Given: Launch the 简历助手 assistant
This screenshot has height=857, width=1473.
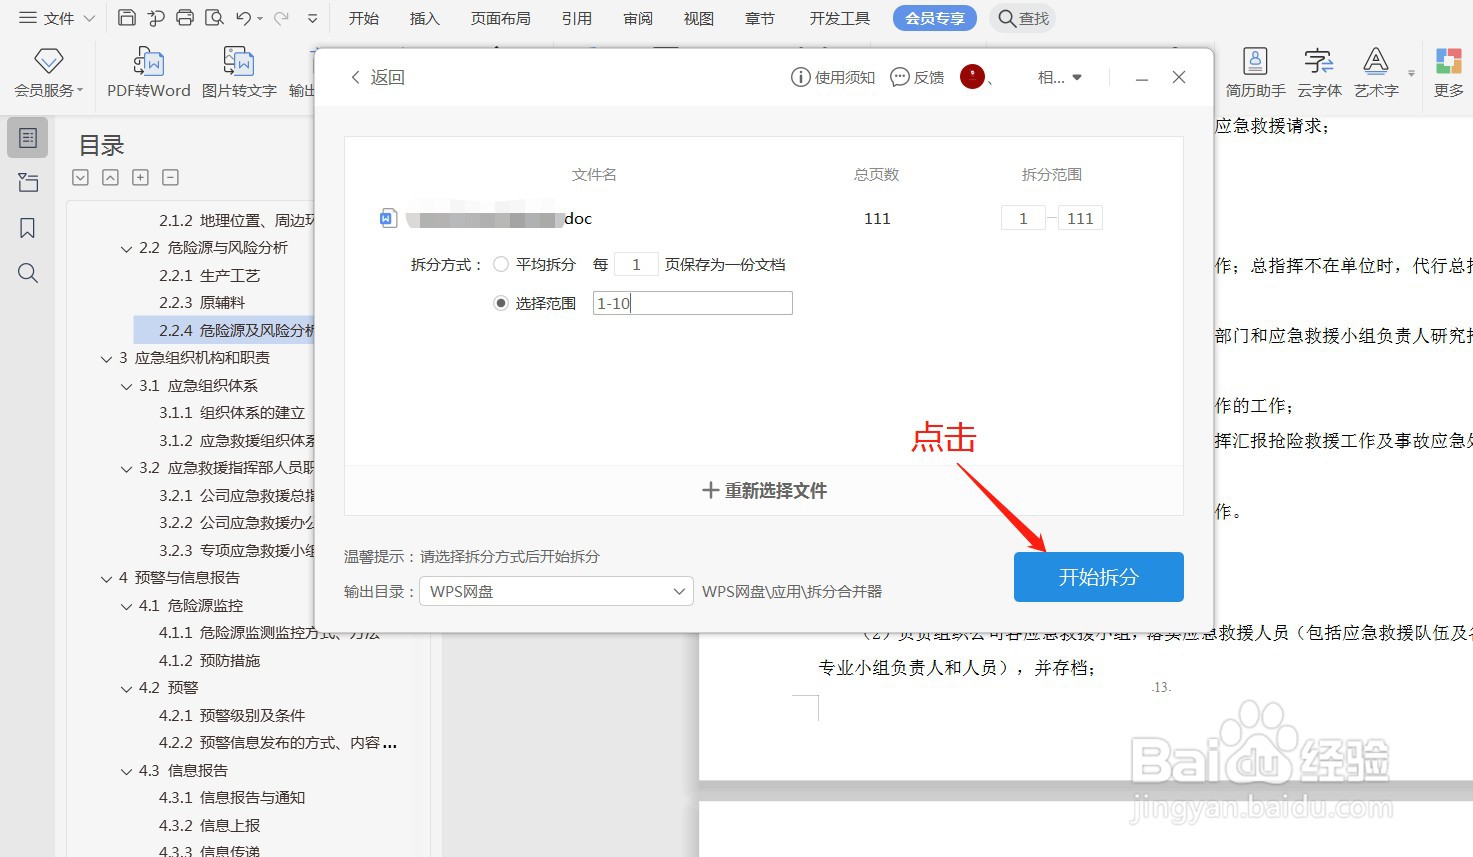Looking at the screenshot, I should point(1254,72).
